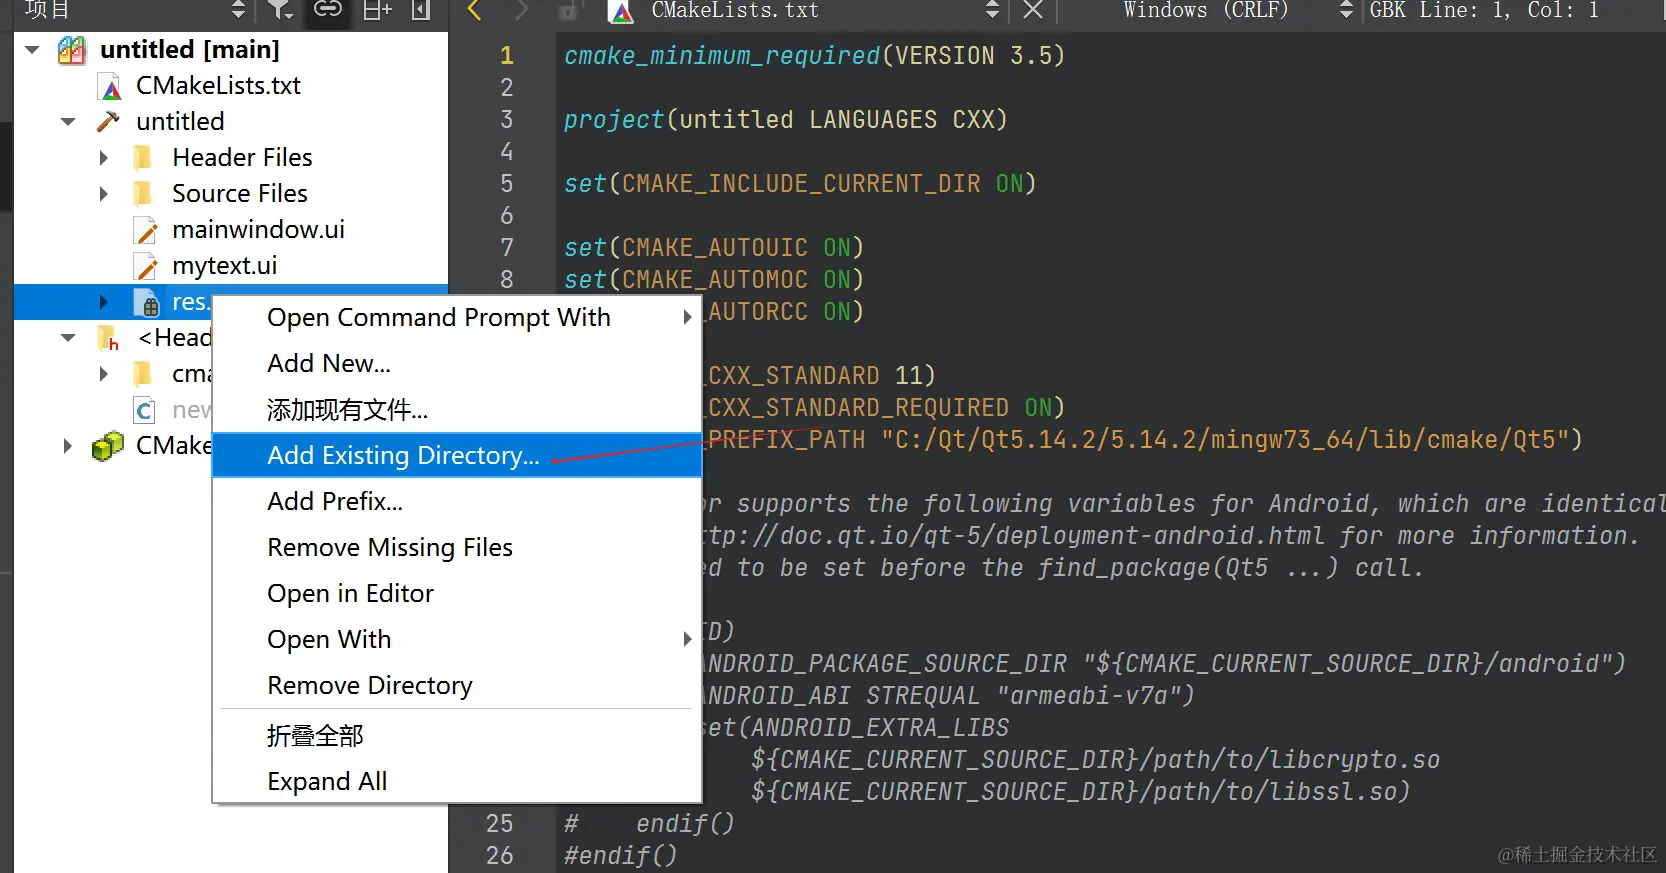
Task: Collapse the untitled target node
Action: [68, 121]
